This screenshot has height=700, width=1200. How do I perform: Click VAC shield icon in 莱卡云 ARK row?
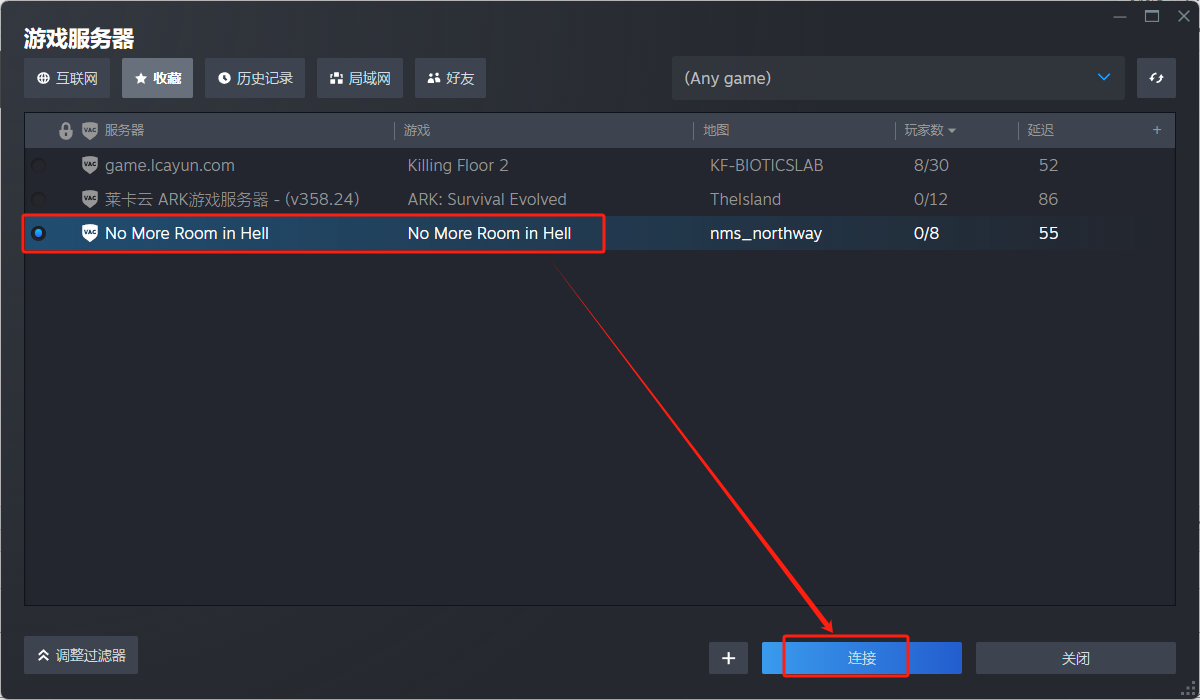click(90, 199)
